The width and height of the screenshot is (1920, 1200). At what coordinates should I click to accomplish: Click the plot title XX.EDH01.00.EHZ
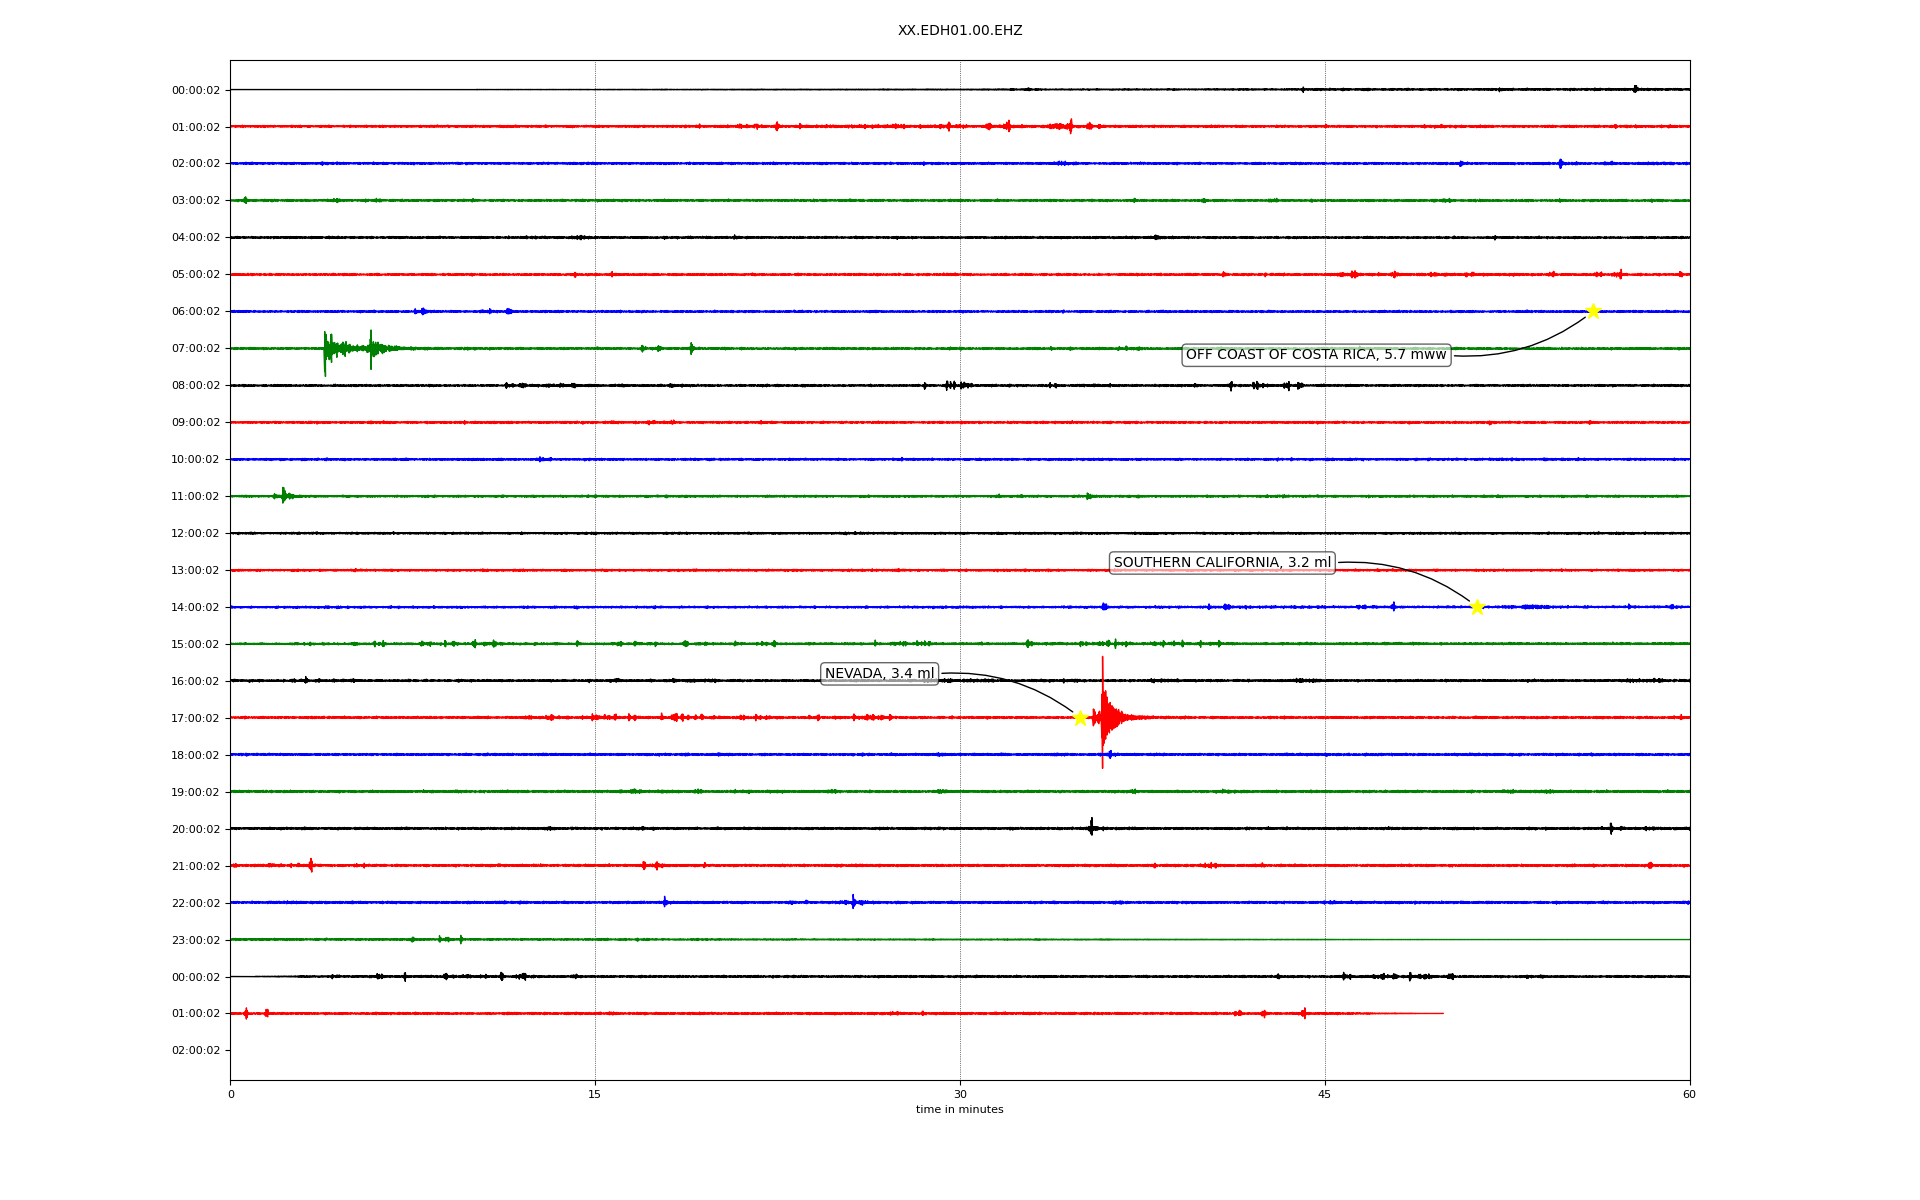pos(960,31)
